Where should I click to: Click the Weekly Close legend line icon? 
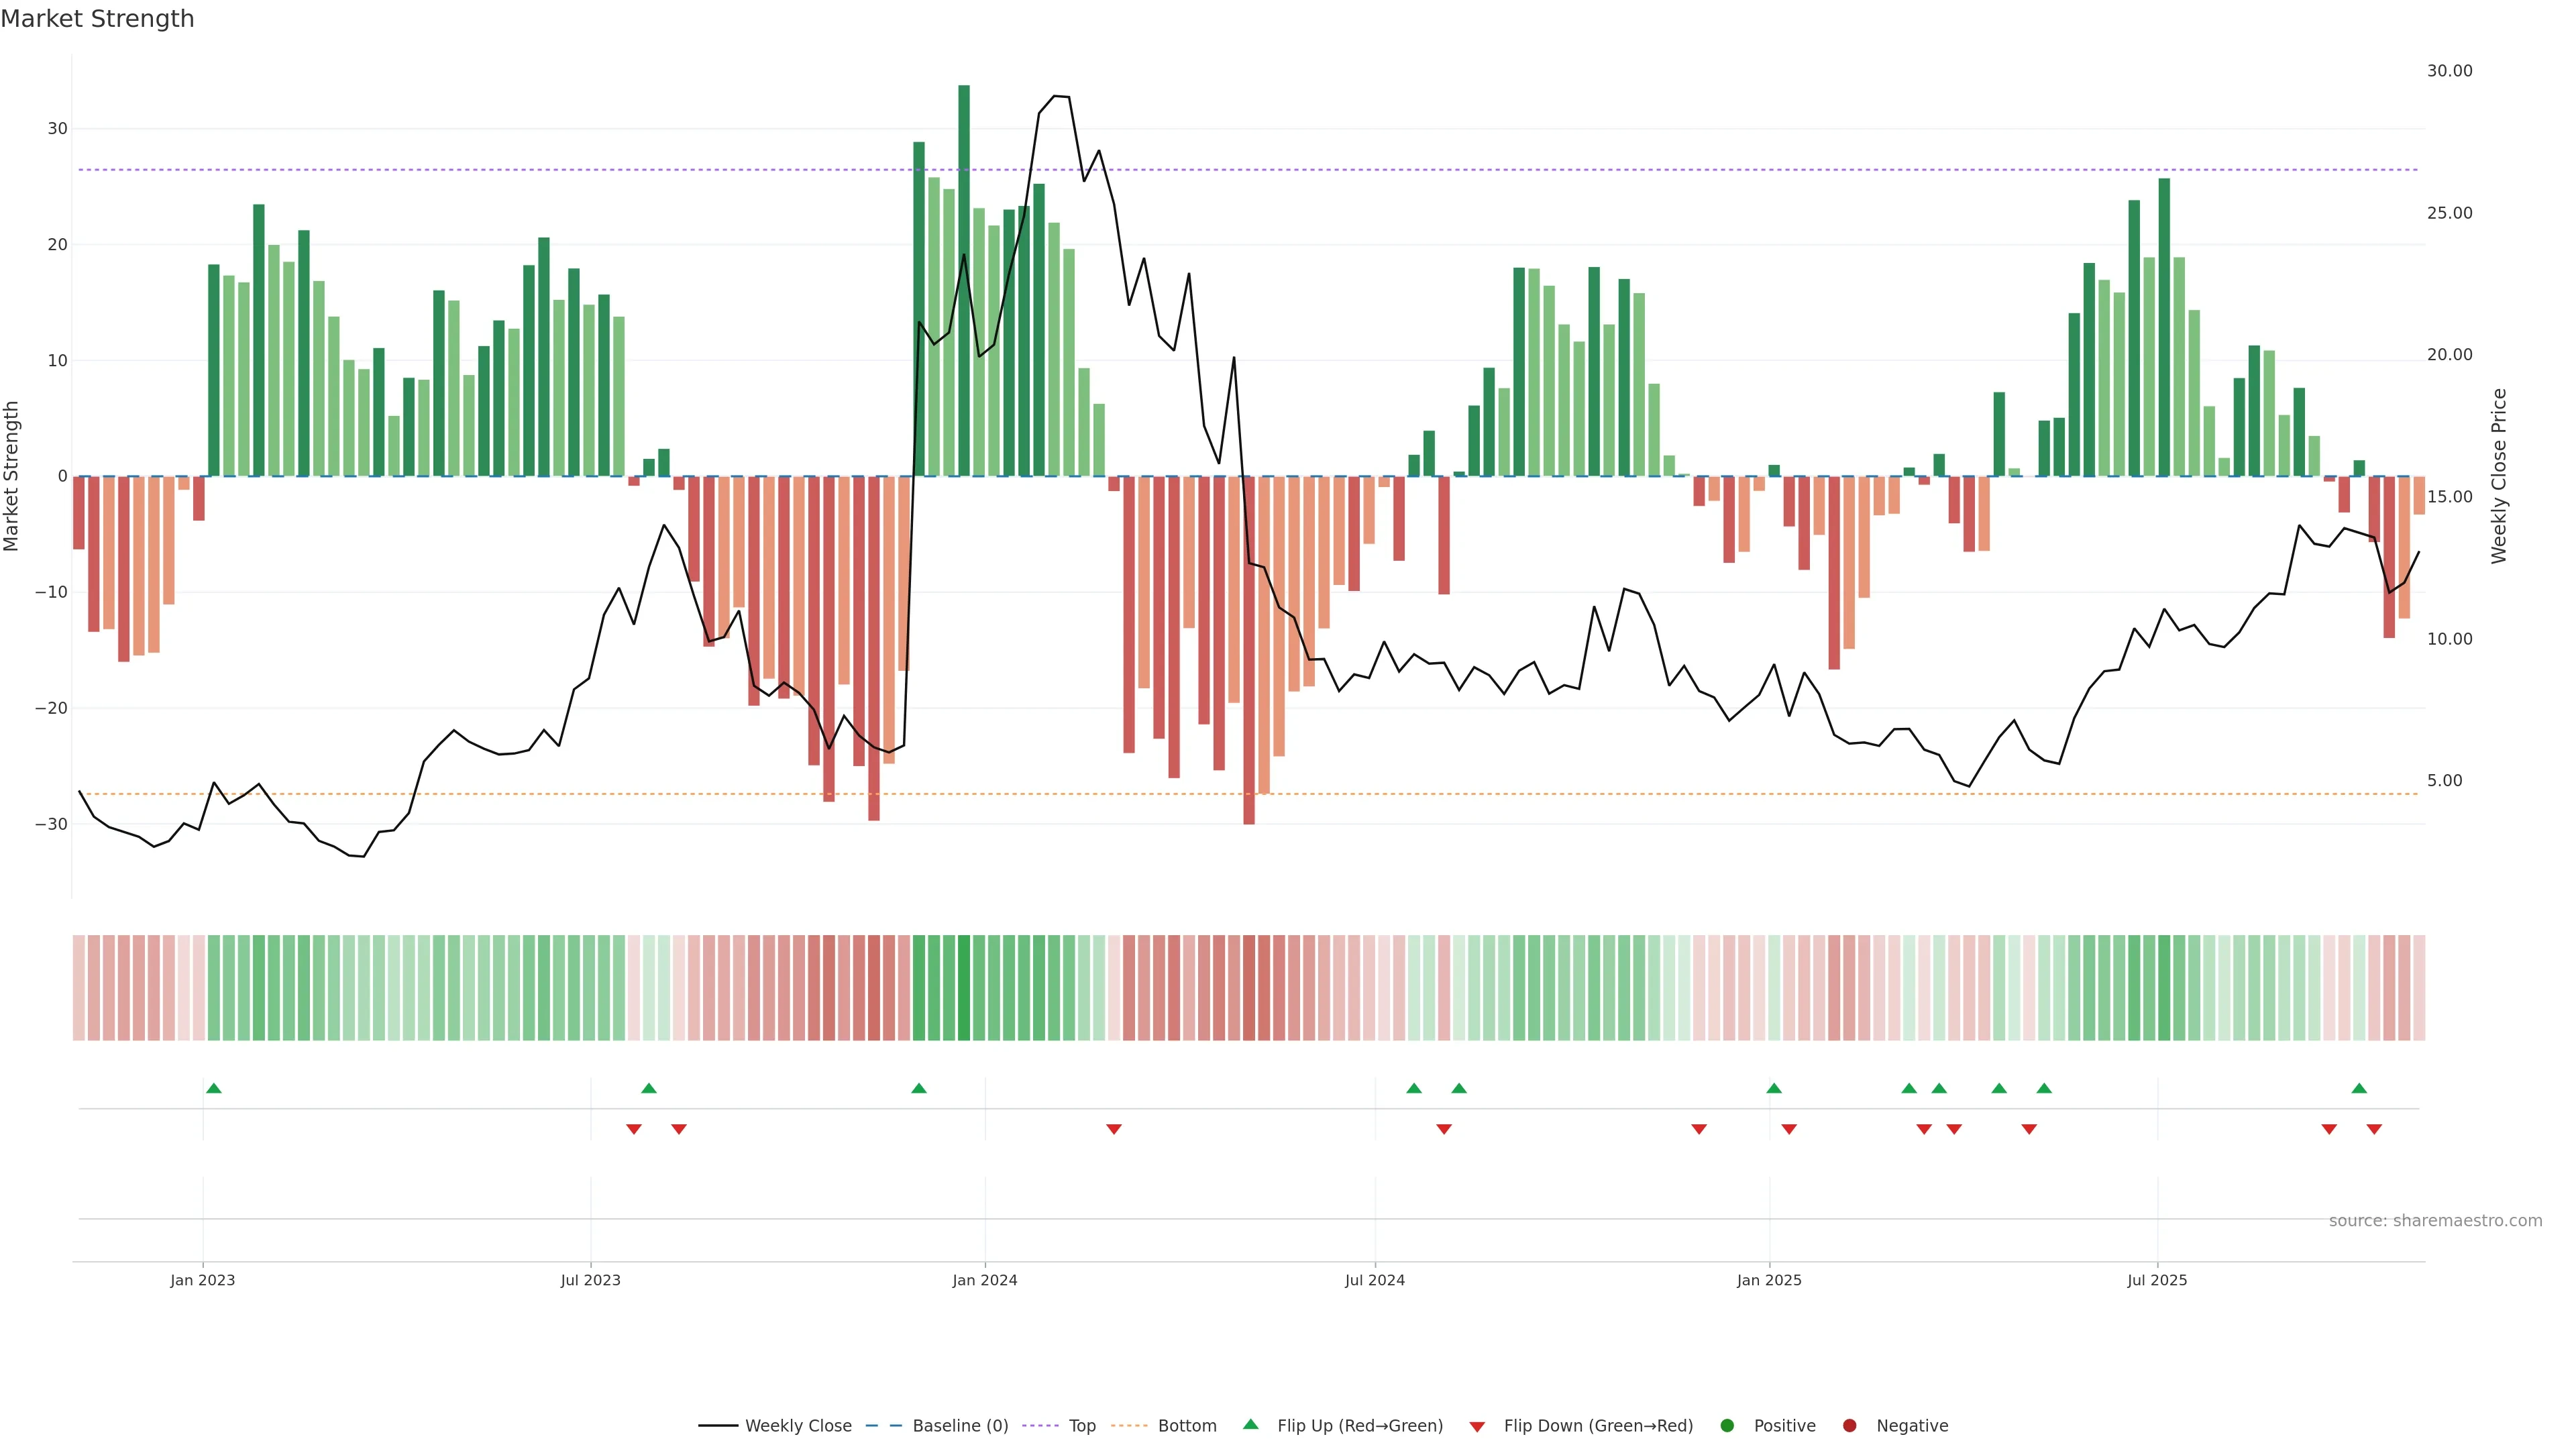[x=717, y=1426]
